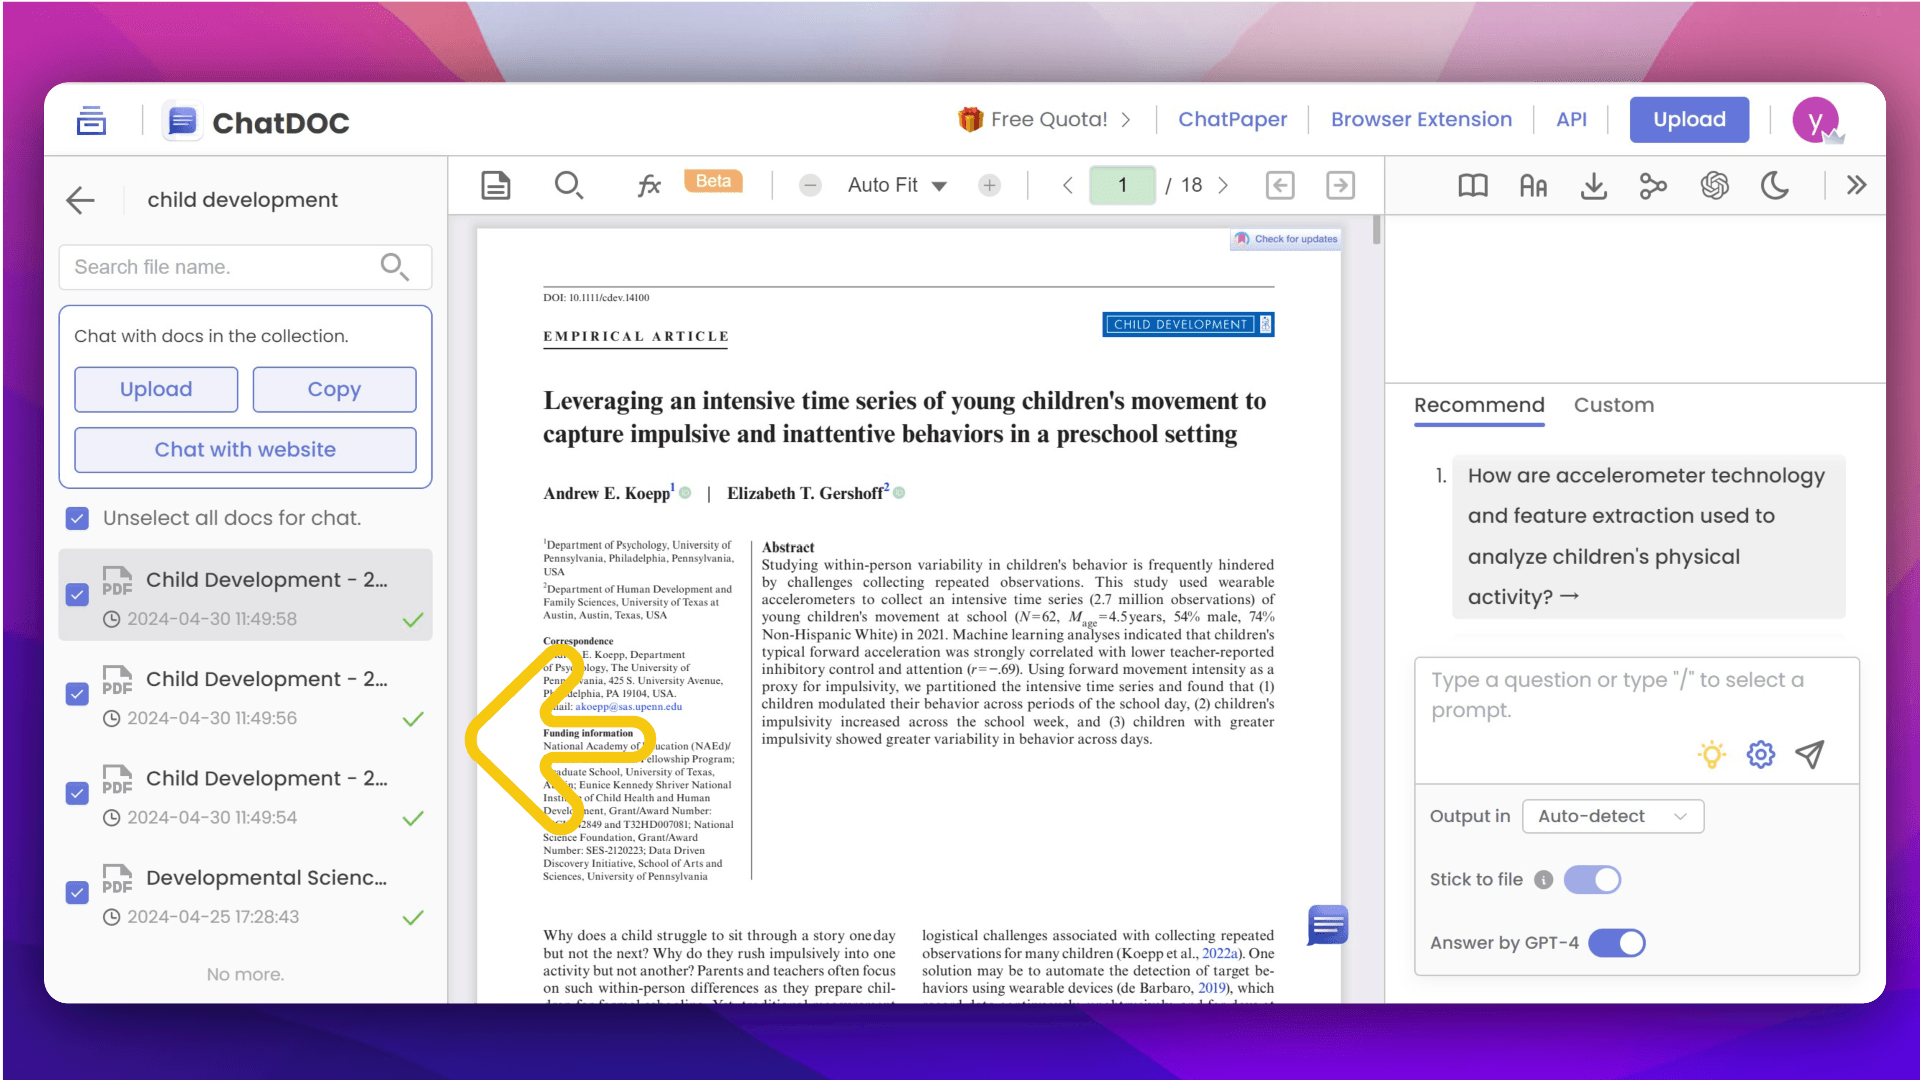The width and height of the screenshot is (1920, 1080).
Task: Toggle the Answer by GPT-4 switch
Action: click(1616, 943)
